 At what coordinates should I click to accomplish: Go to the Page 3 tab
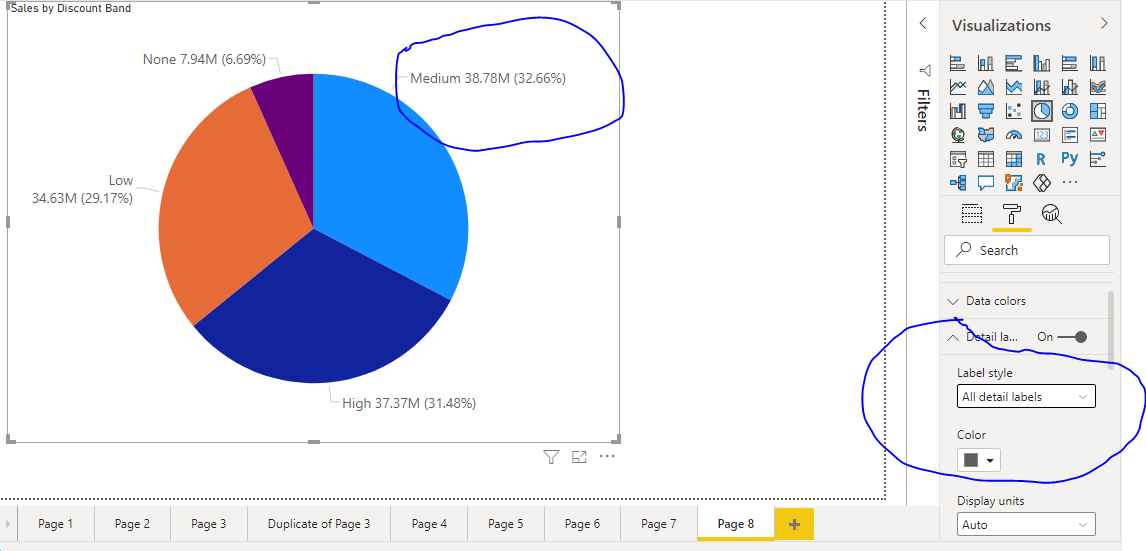tap(208, 523)
